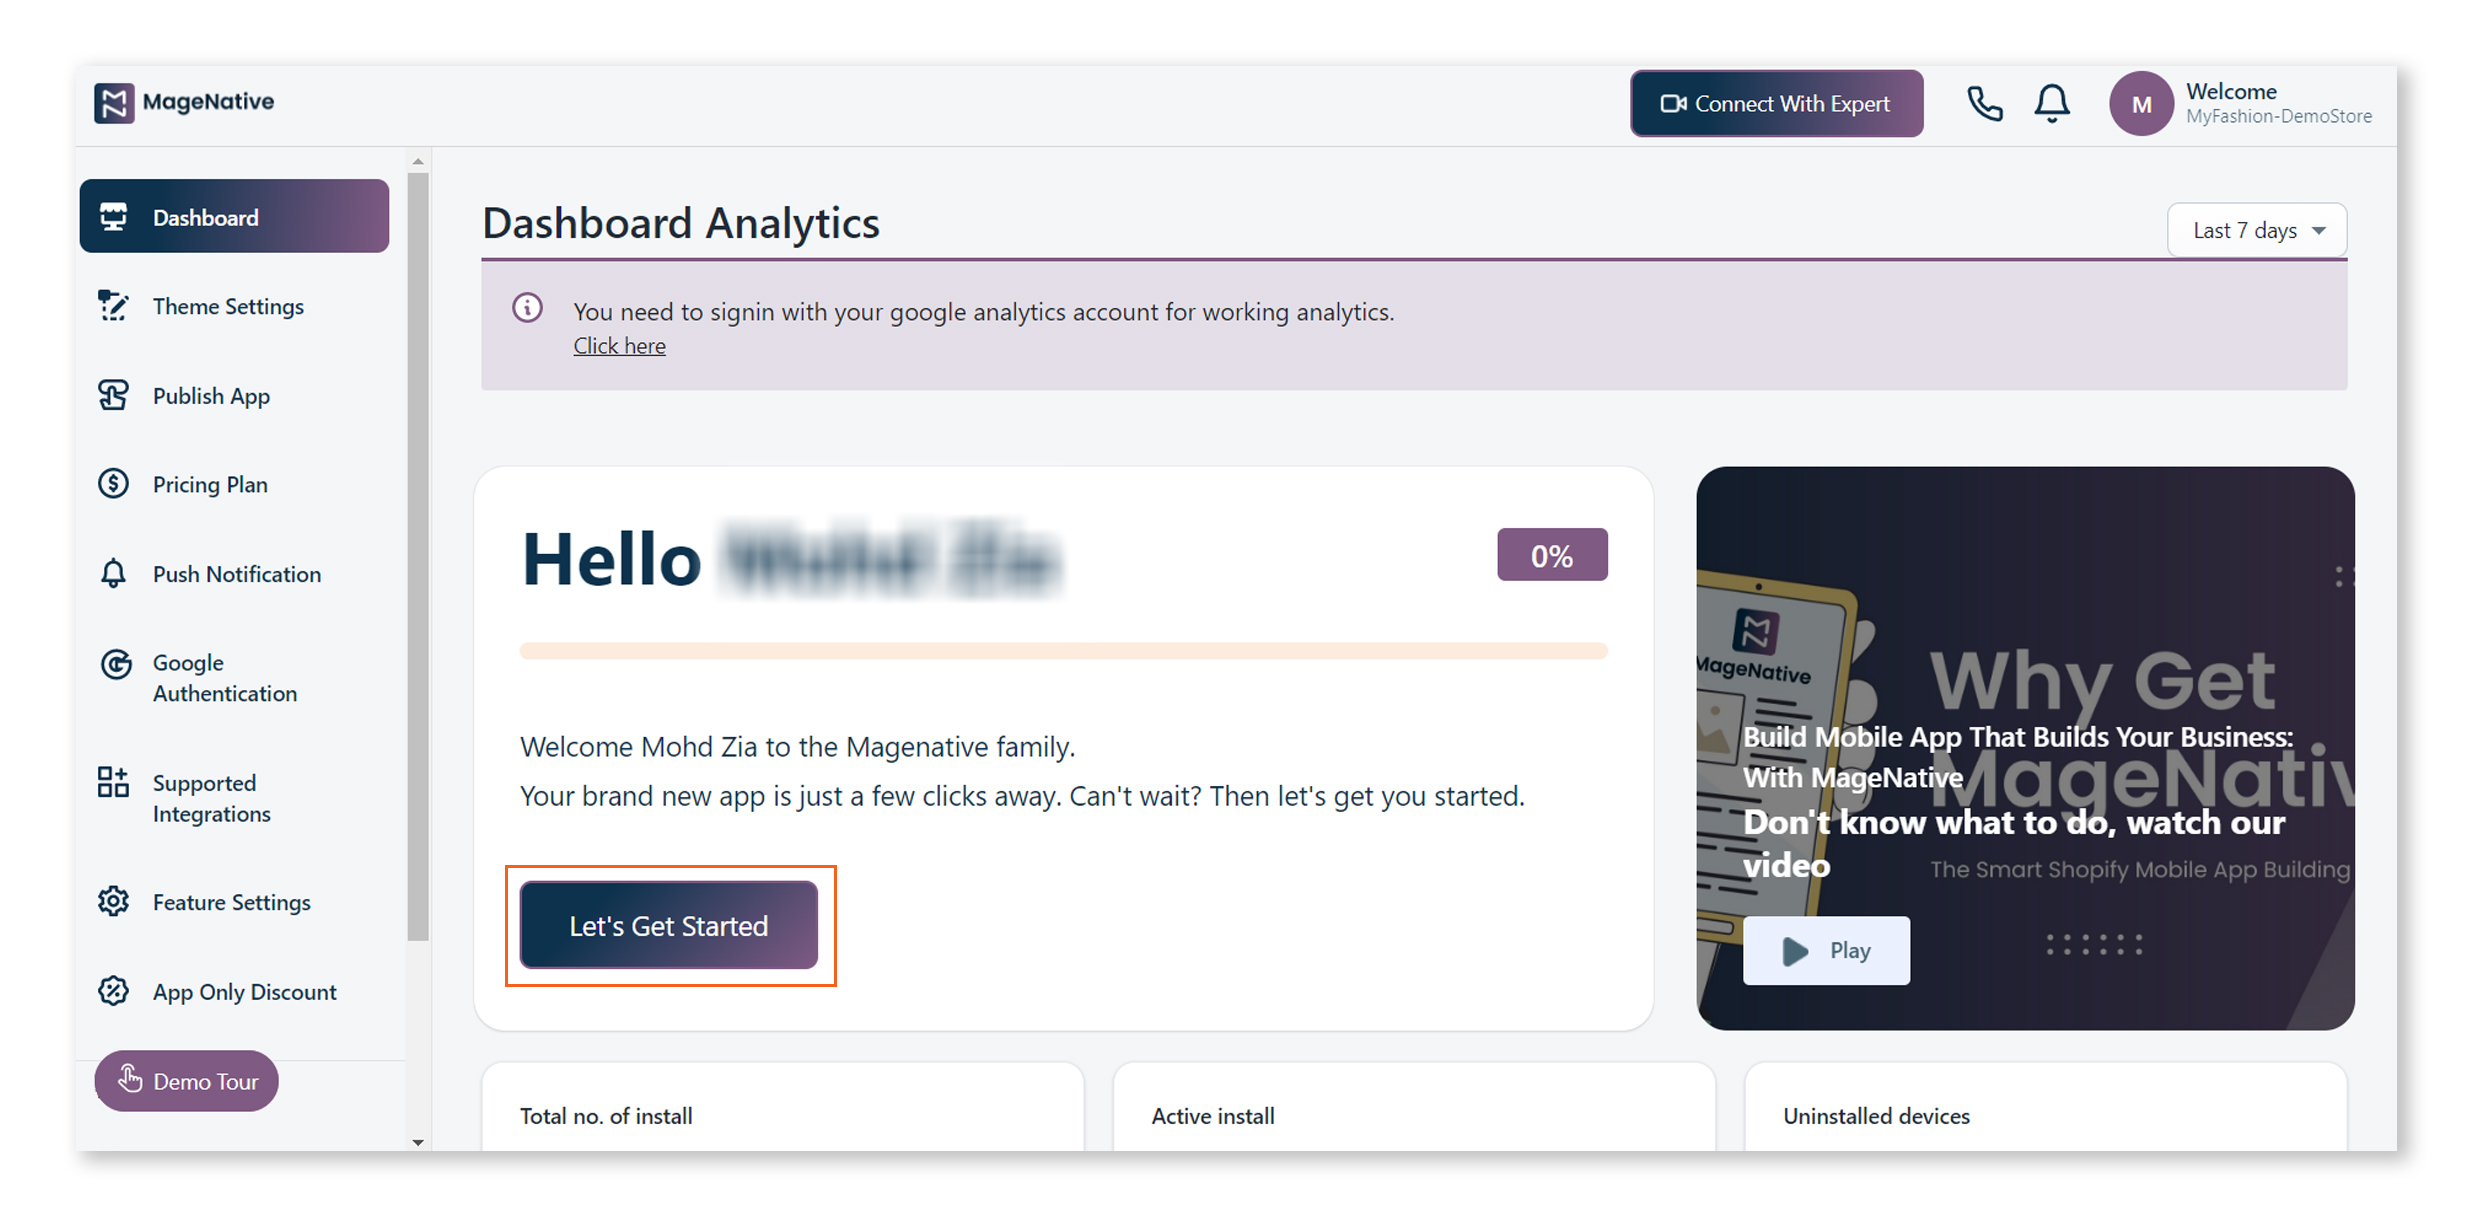Click the Let's Get Started button

coord(669,925)
